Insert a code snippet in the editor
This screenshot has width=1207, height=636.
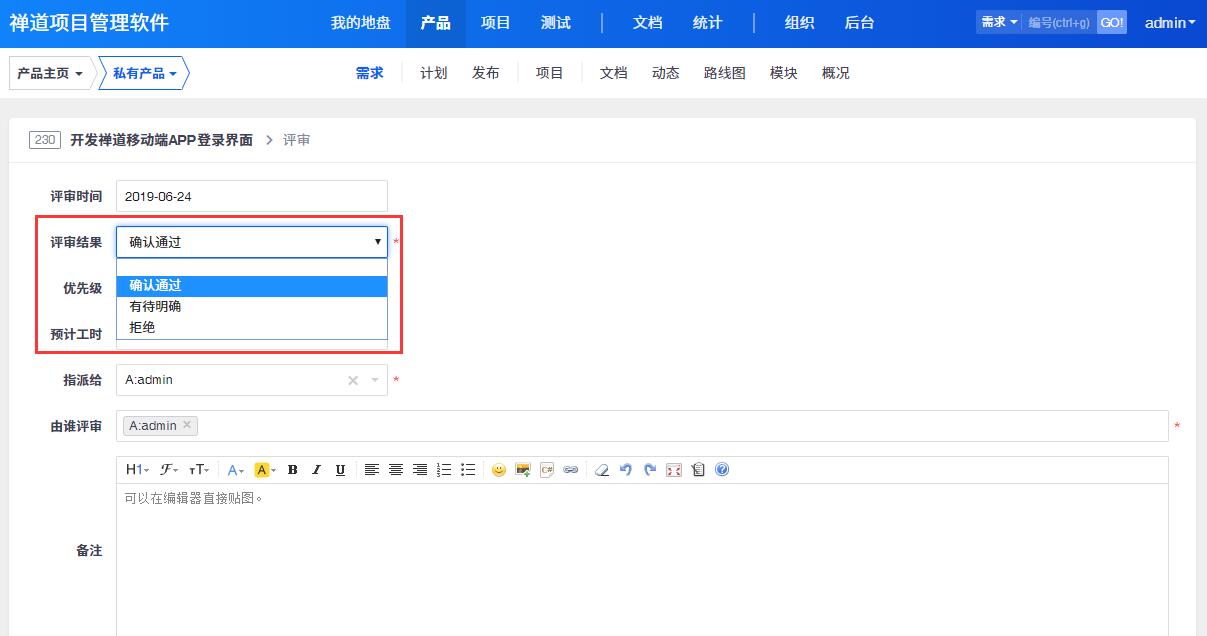(x=546, y=470)
